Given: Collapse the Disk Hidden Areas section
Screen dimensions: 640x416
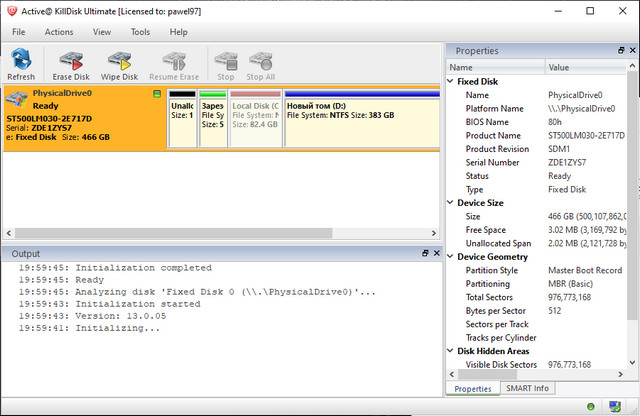Looking at the screenshot, I should click(450, 351).
